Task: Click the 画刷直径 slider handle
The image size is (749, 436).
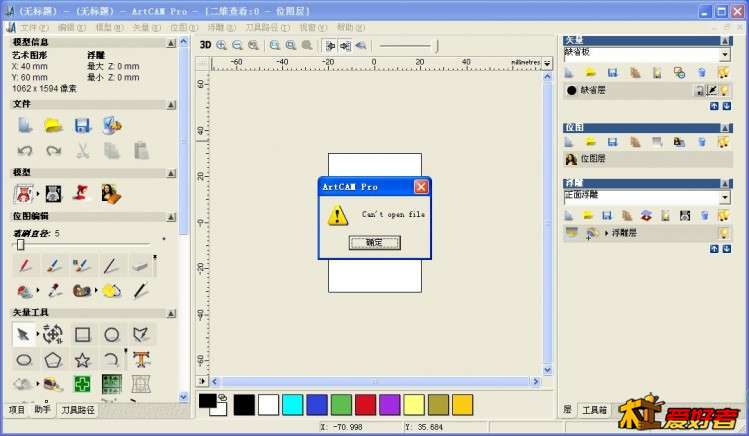Action: tap(21, 245)
